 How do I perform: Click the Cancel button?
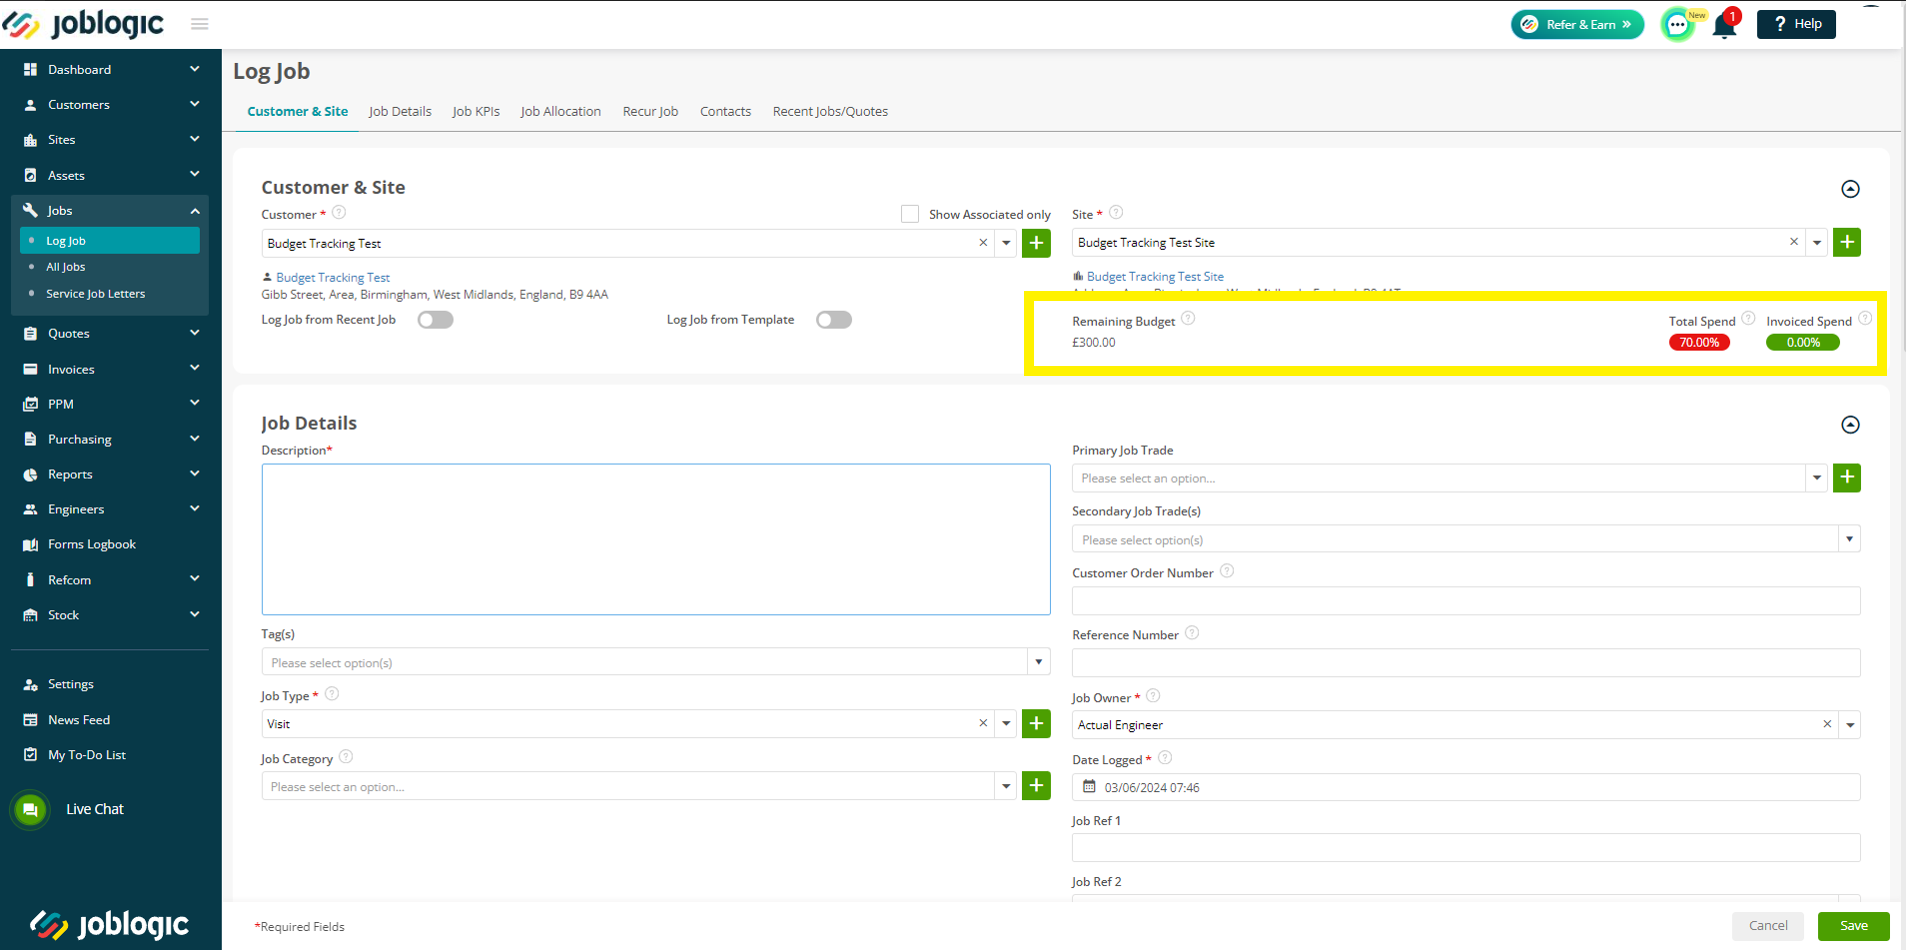[x=1767, y=926]
